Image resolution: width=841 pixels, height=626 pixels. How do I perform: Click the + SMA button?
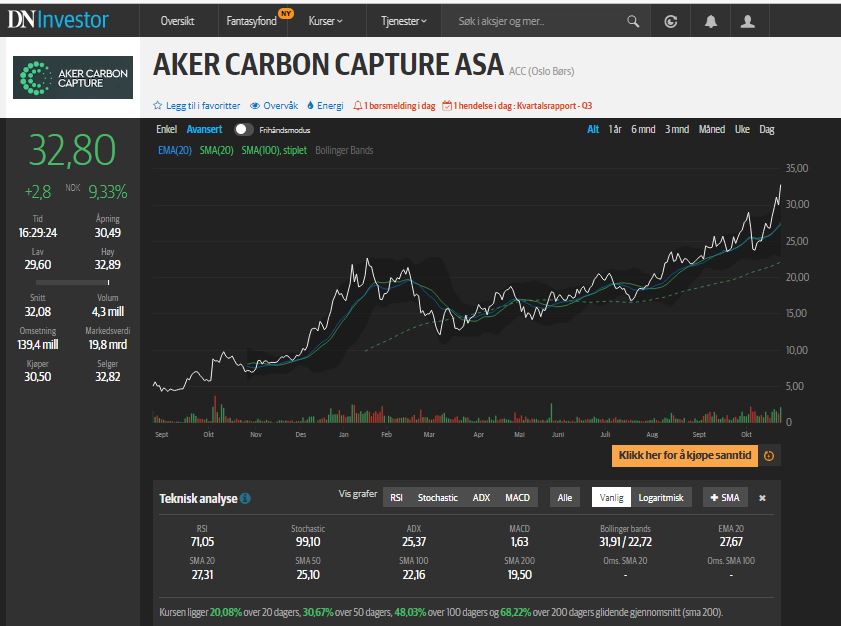725,497
